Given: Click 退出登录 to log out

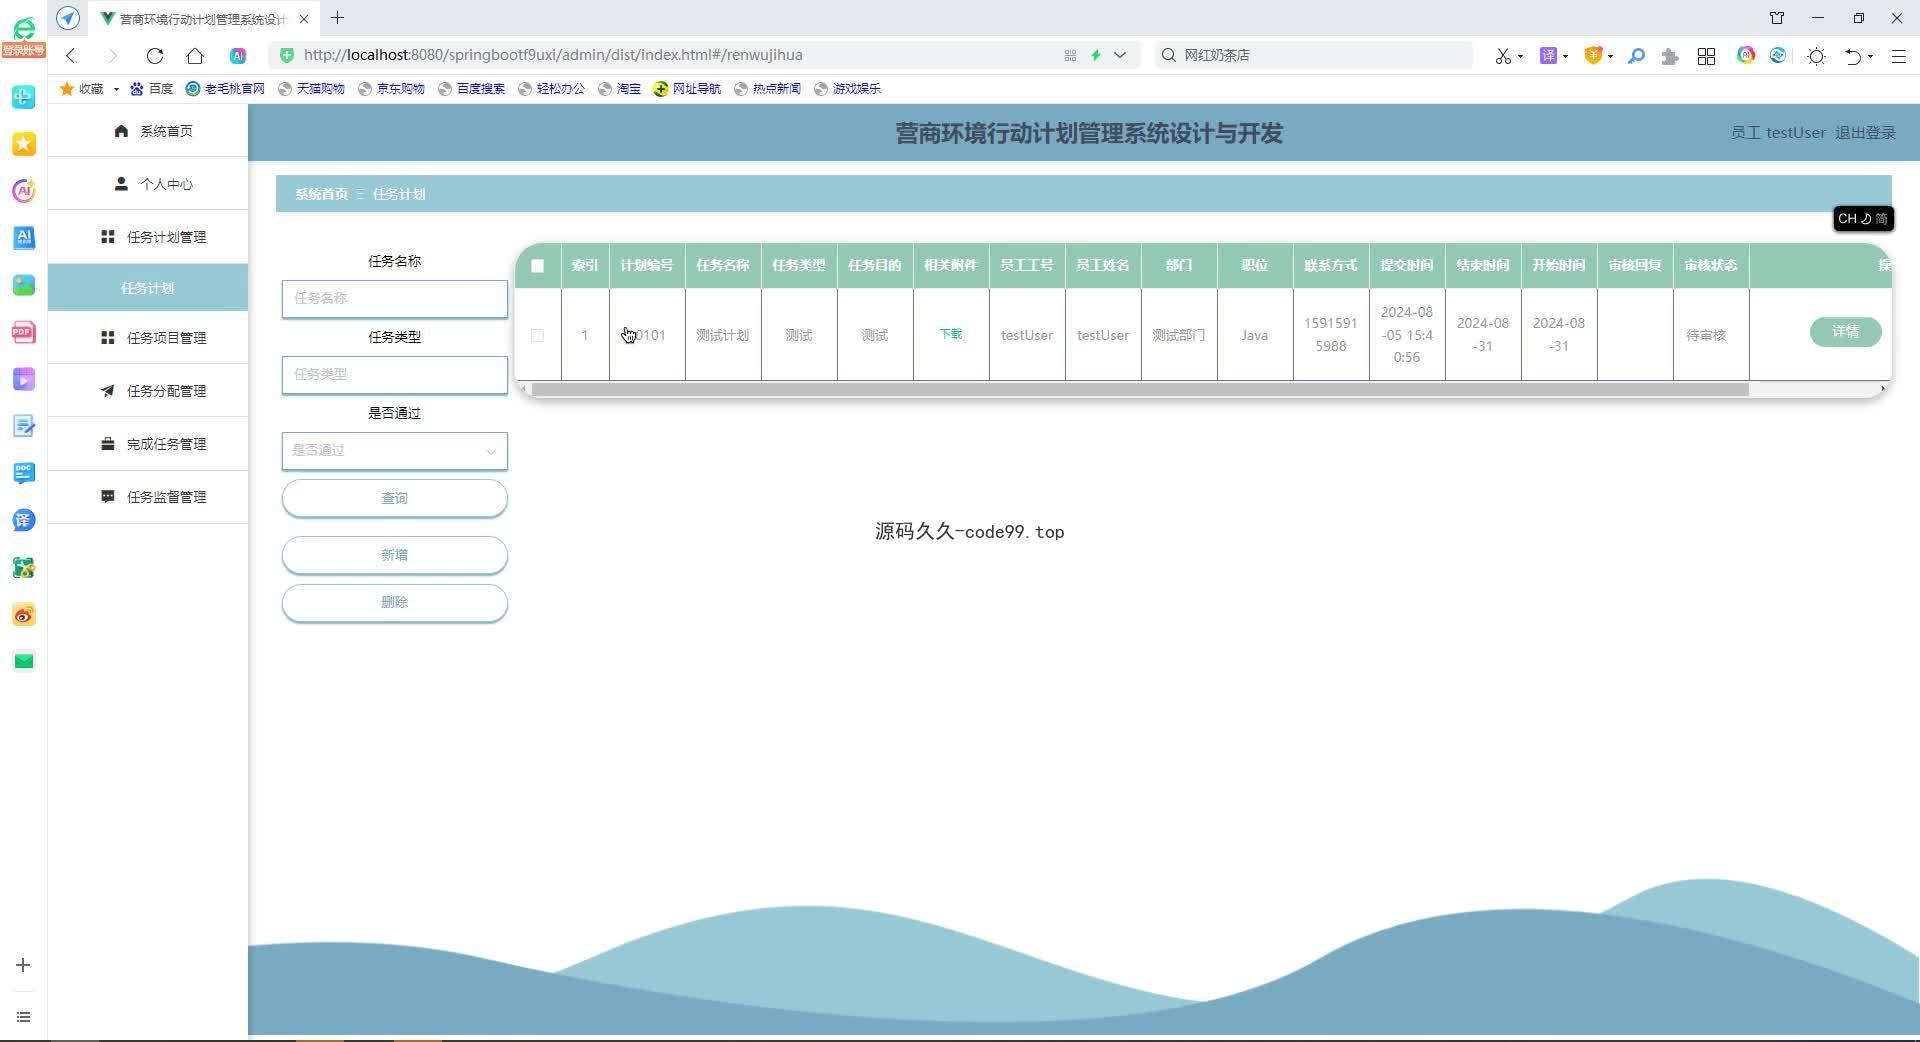Looking at the screenshot, I should 1865,133.
